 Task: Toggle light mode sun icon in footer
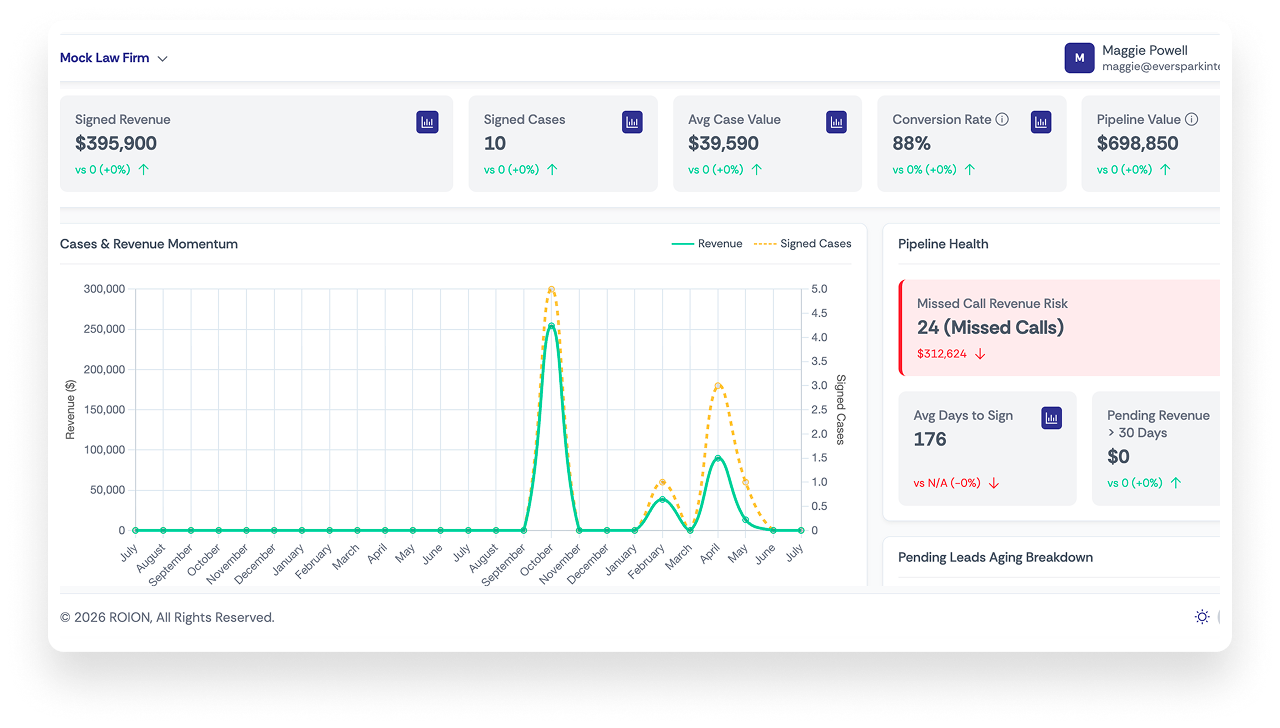pyautogui.click(x=1202, y=617)
